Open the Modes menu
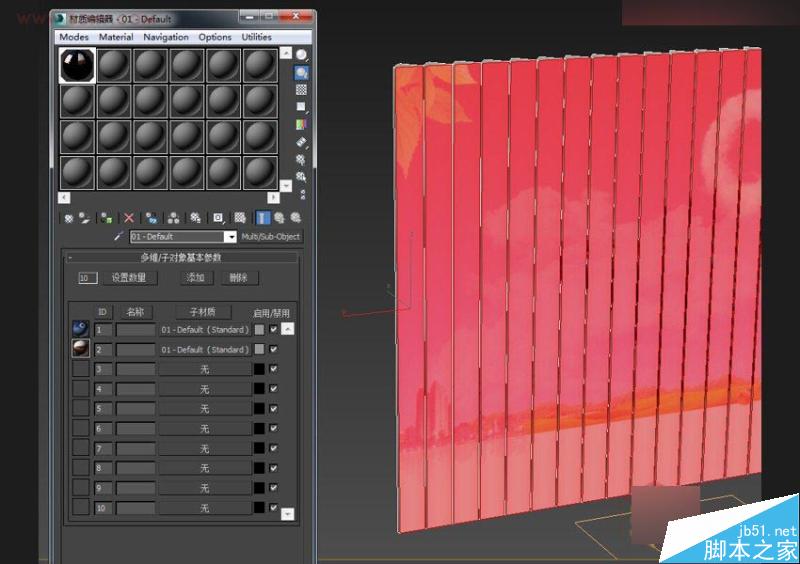 pos(74,37)
